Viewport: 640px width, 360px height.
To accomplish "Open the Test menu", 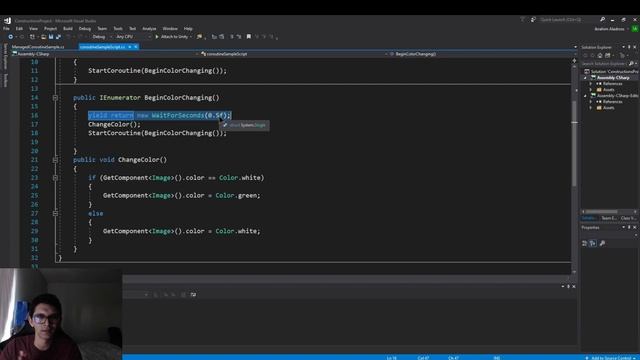I will (x=132, y=29).
